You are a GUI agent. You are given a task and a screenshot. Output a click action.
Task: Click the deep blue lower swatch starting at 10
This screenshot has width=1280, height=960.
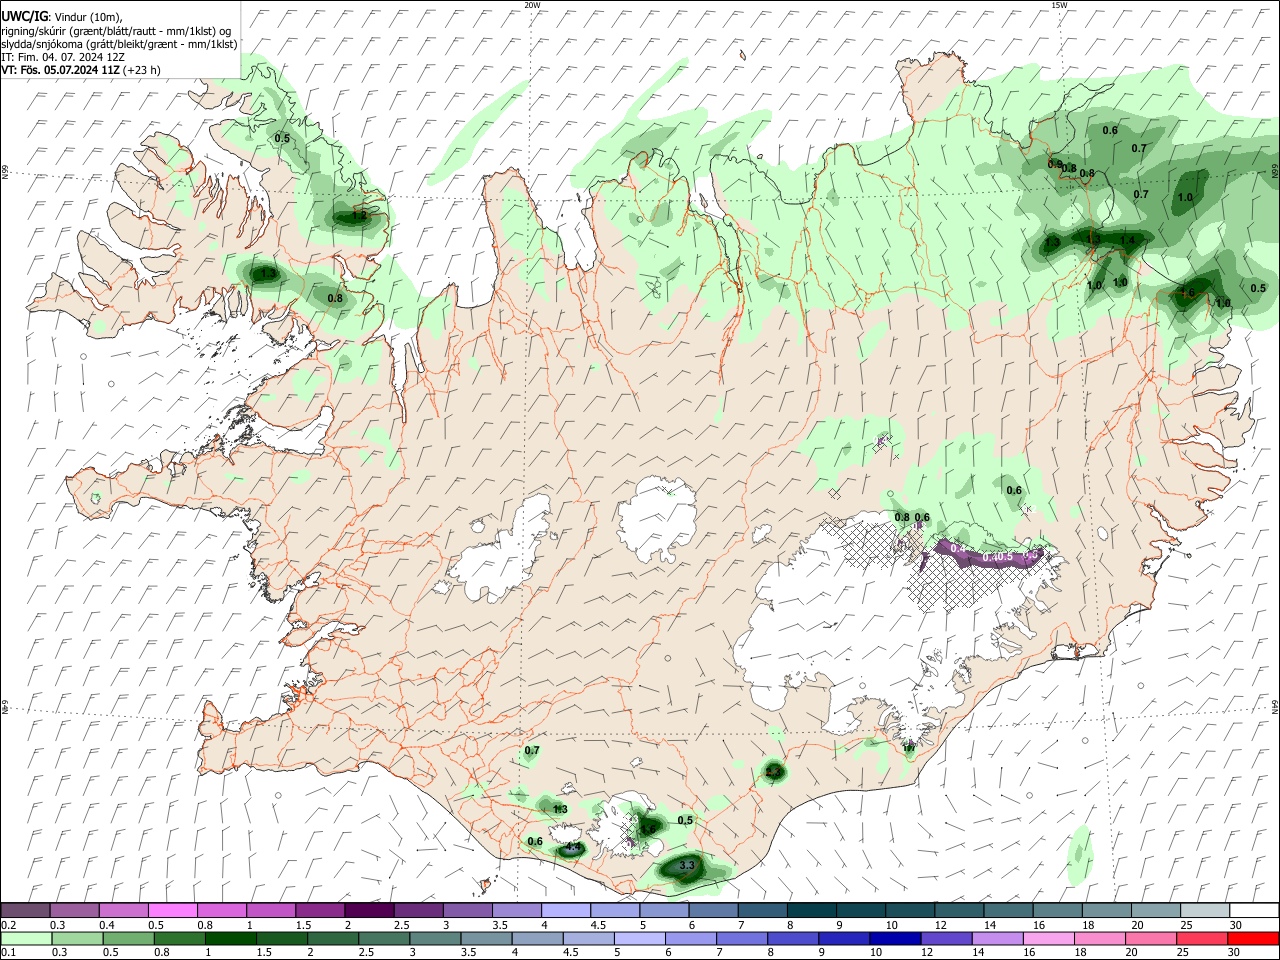point(895,939)
